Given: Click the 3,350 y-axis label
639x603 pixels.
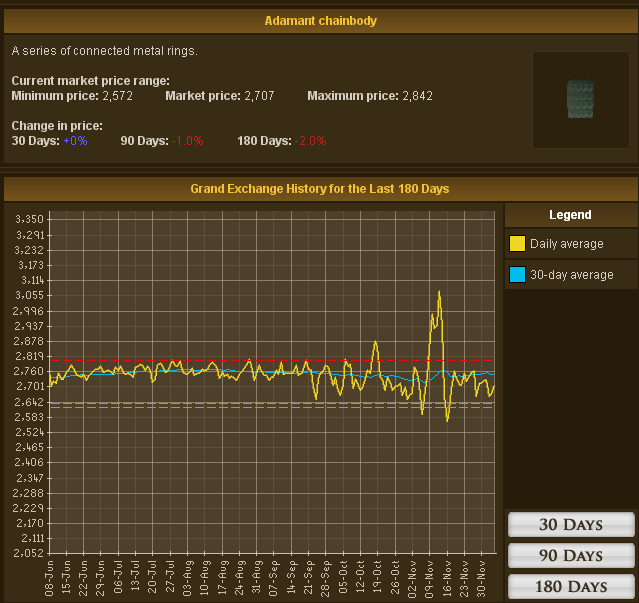Looking at the screenshot, I should coord(29,220).
